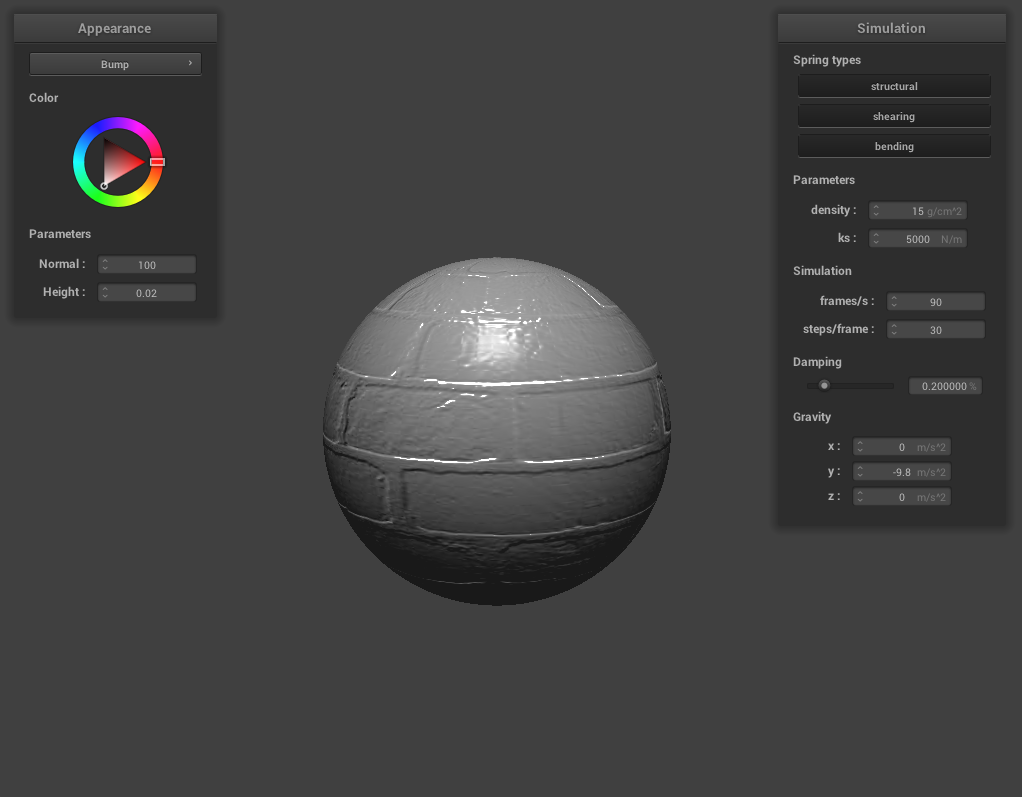Click the 'steps/frame :' label

(x=838, y=329)
